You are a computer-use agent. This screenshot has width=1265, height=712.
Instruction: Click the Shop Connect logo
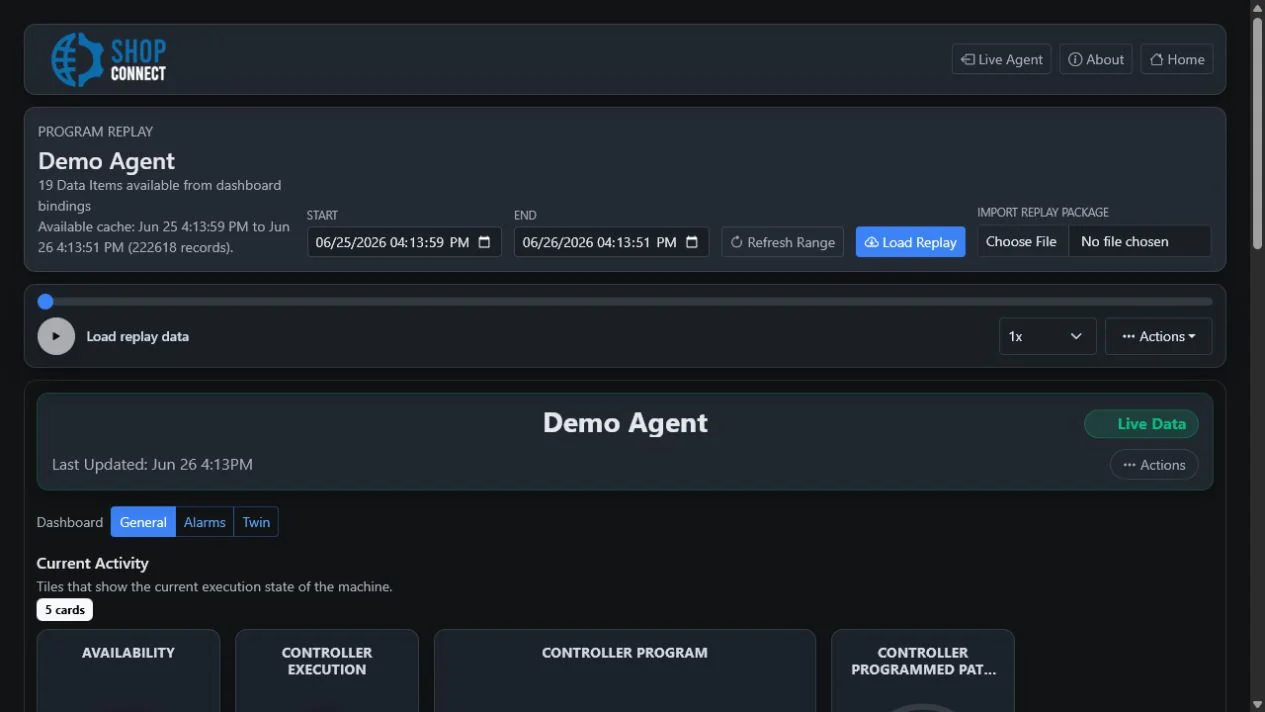click(x=109, y=59)
